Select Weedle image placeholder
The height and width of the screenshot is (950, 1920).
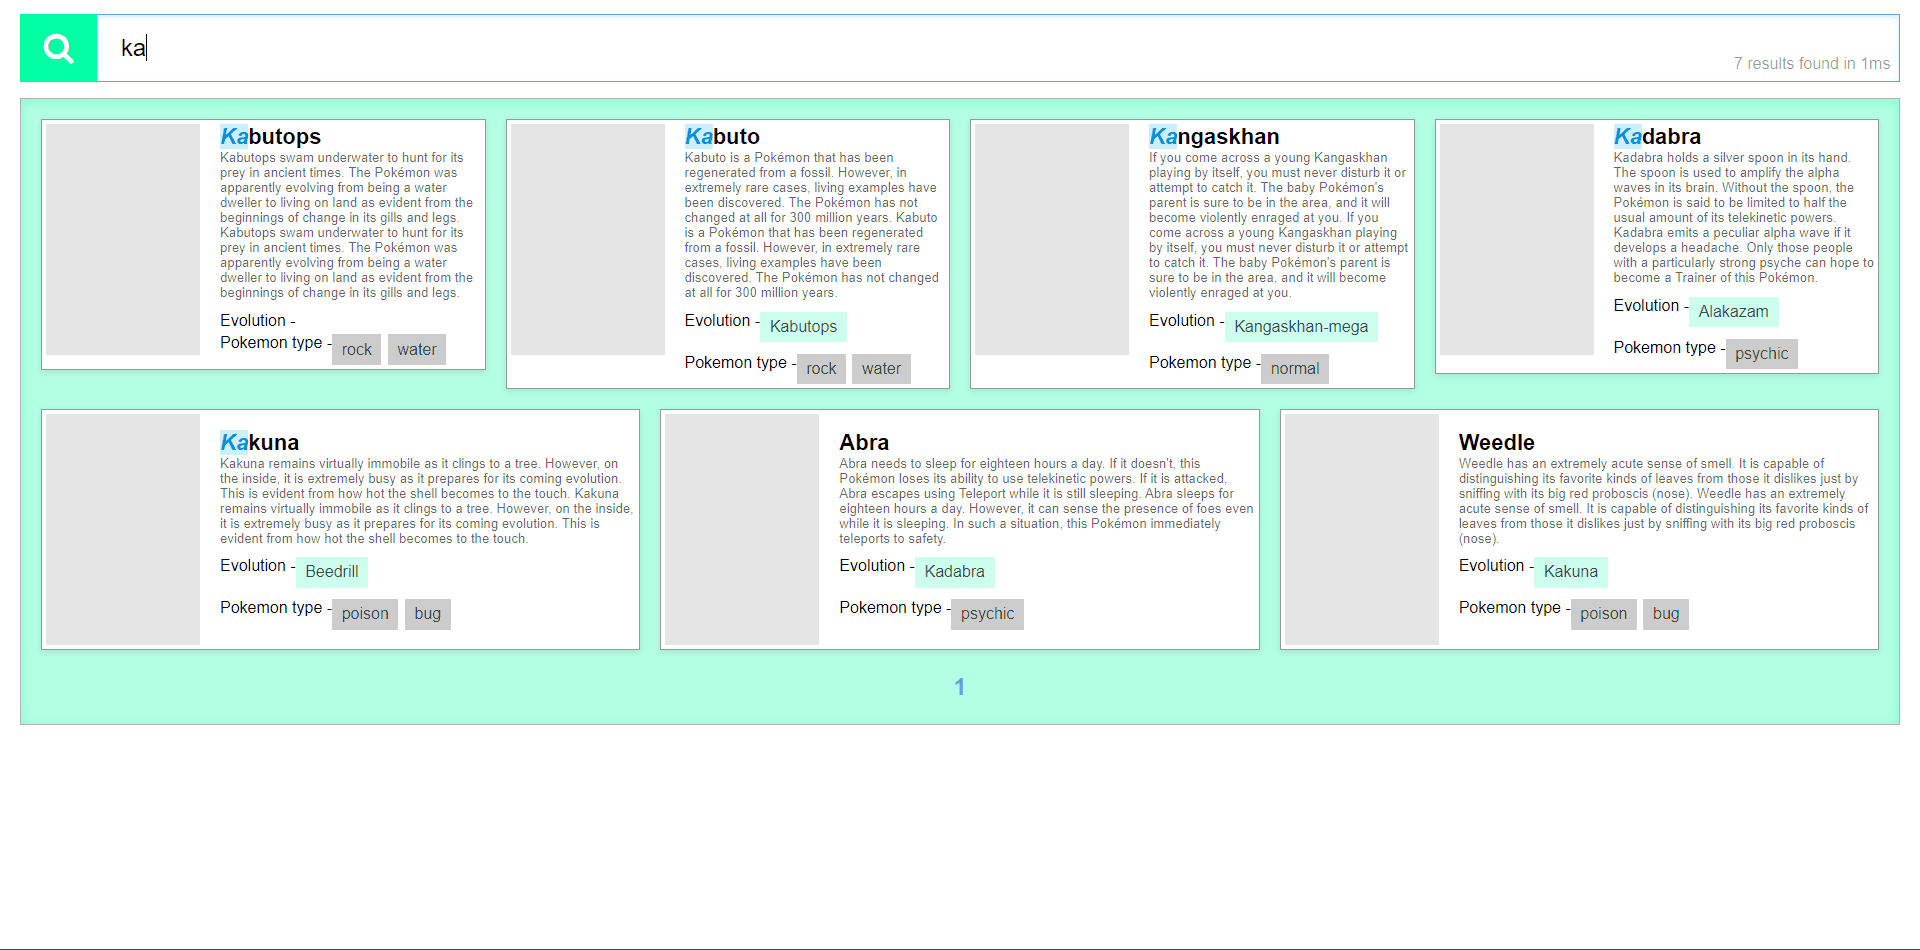point(1362,529)
